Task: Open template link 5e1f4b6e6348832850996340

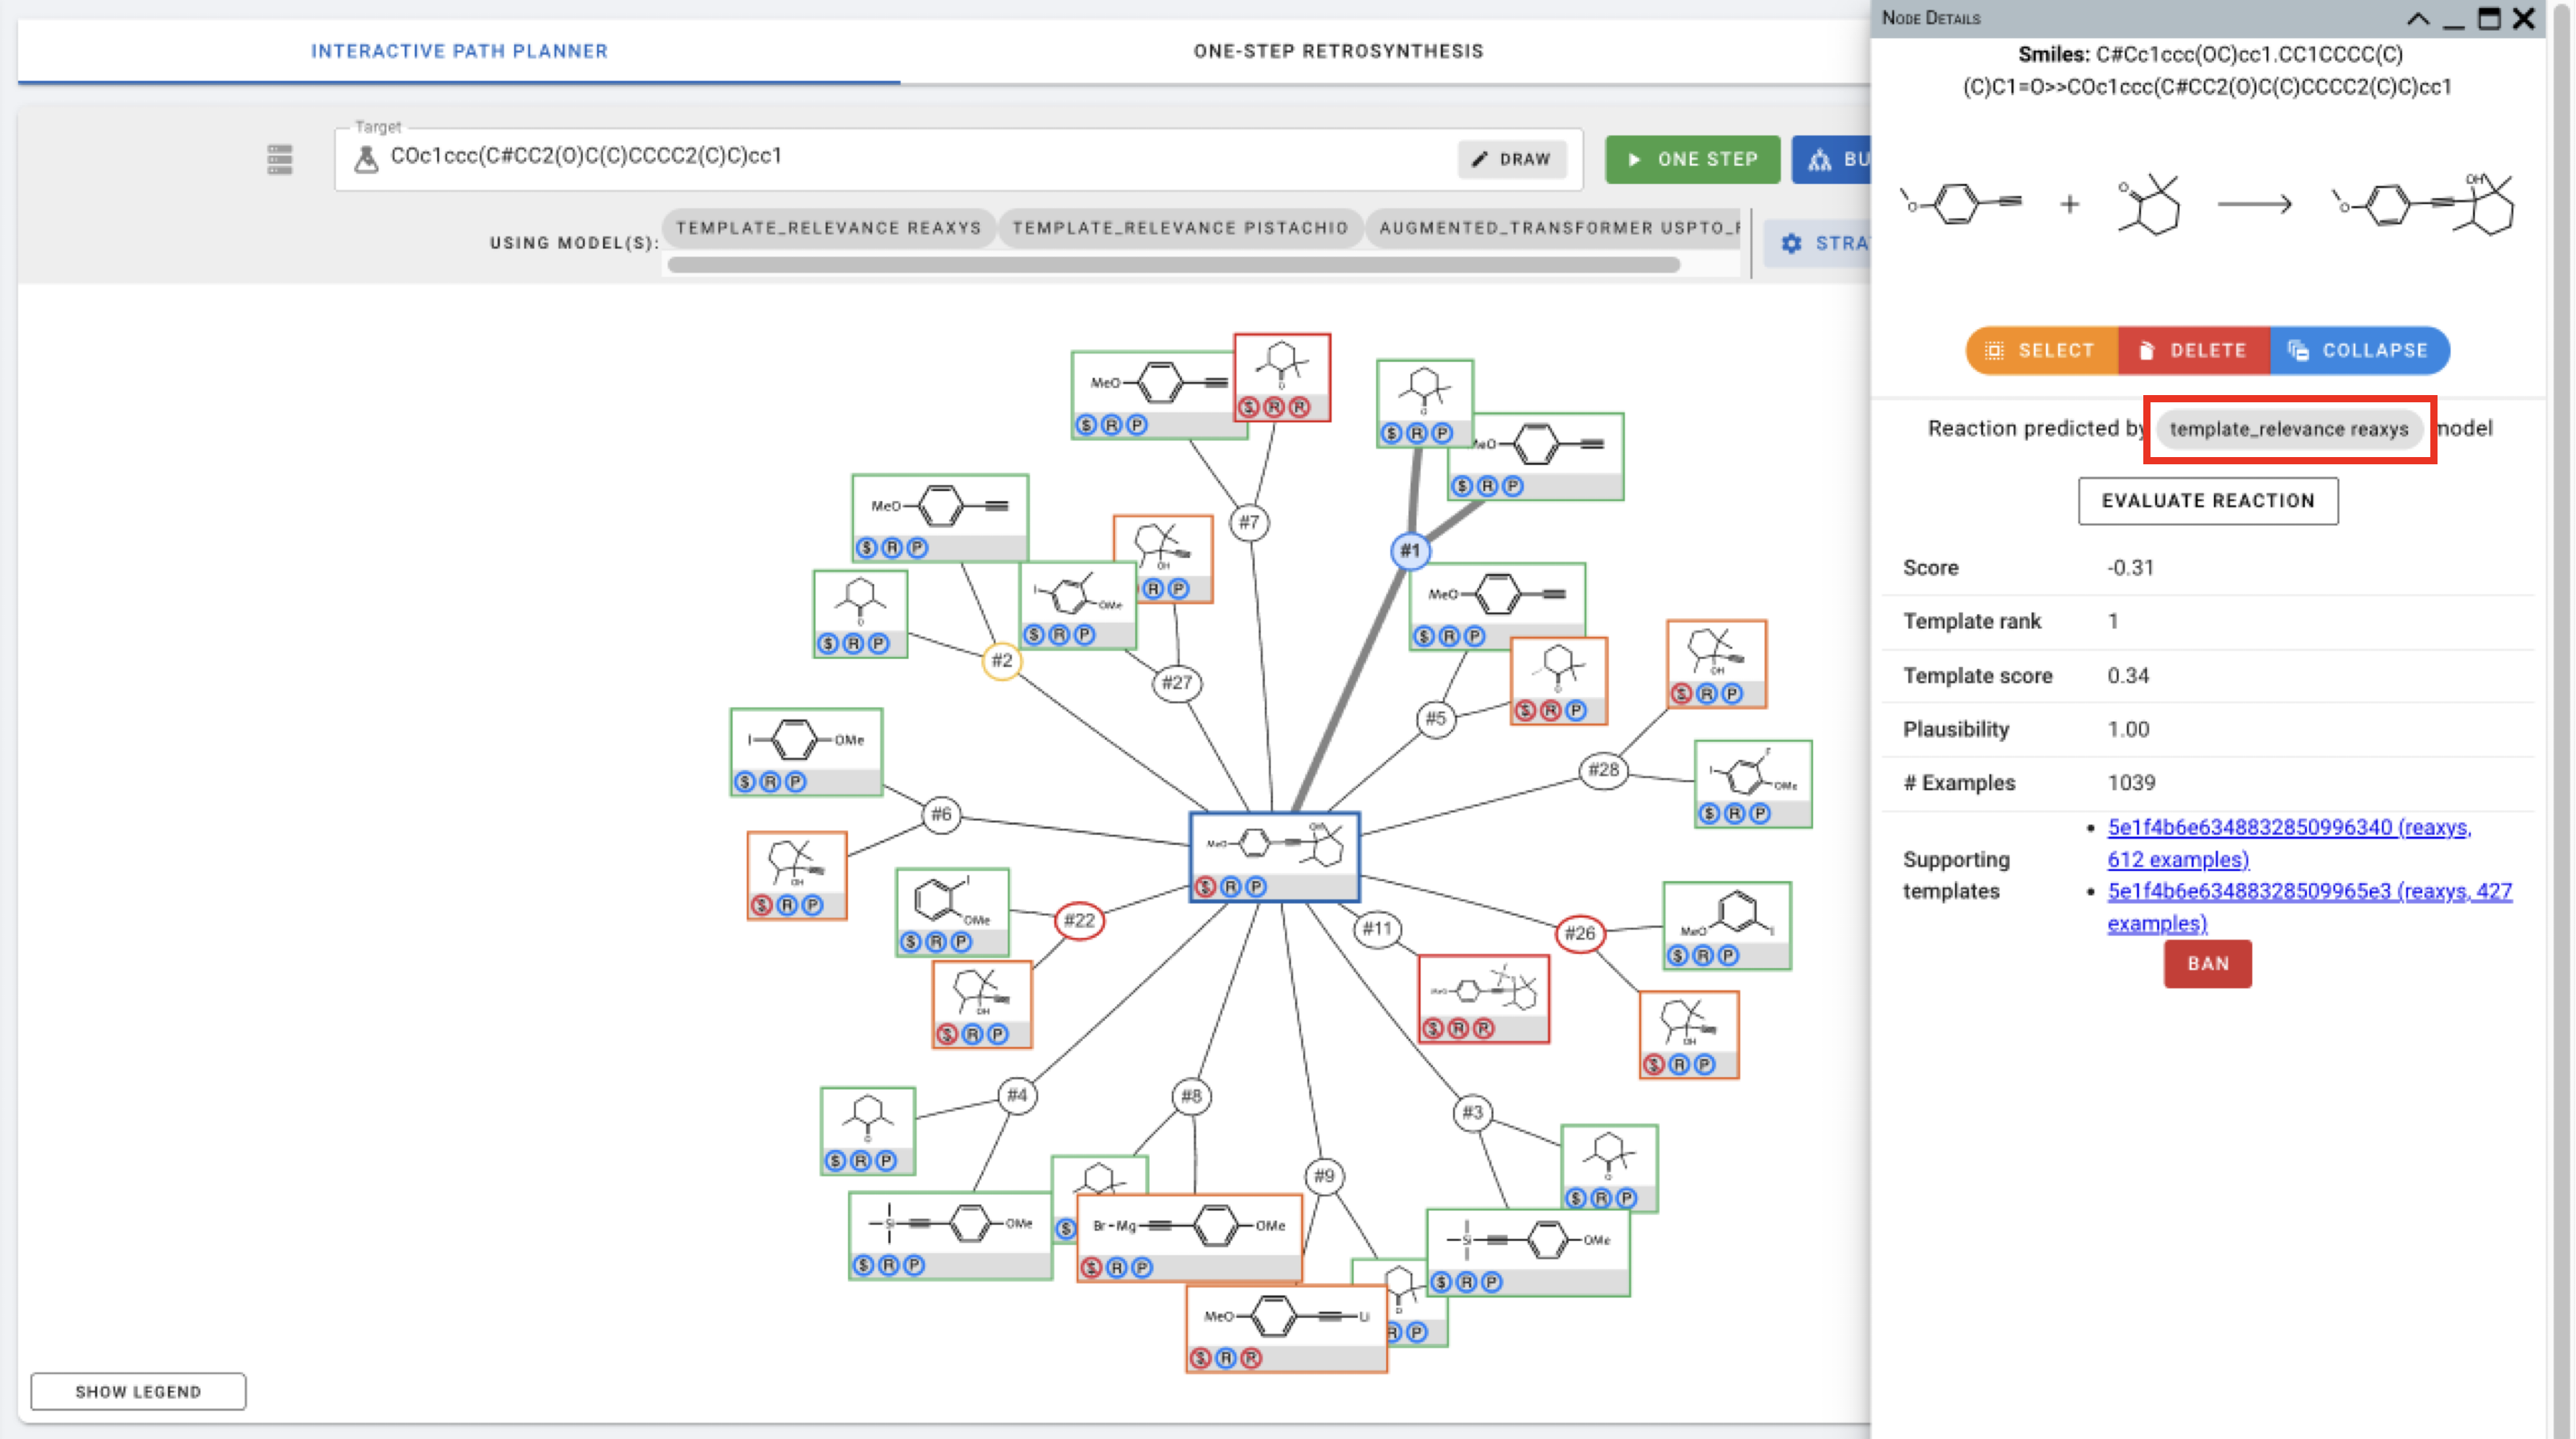Action: pyautogui.click(x=2288, y=843)
